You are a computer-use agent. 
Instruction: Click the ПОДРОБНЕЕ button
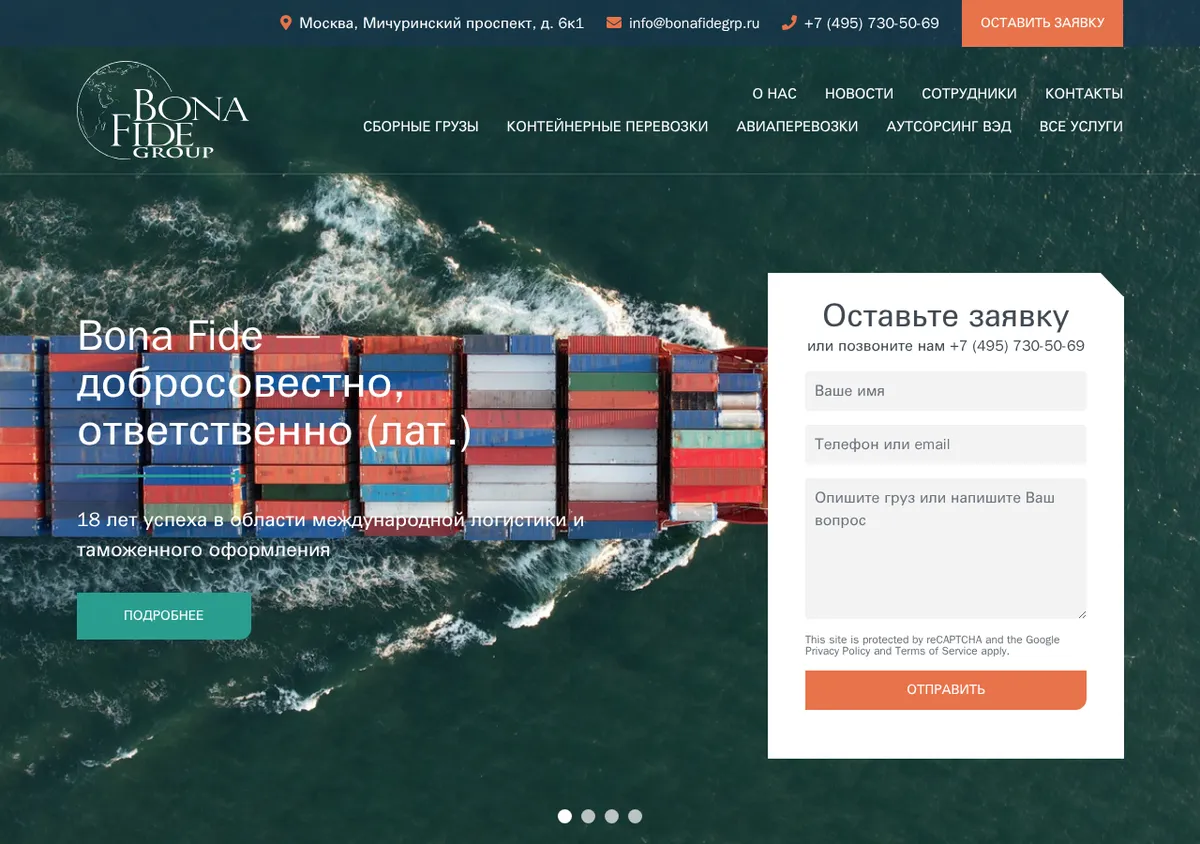[x=164, y=616]
